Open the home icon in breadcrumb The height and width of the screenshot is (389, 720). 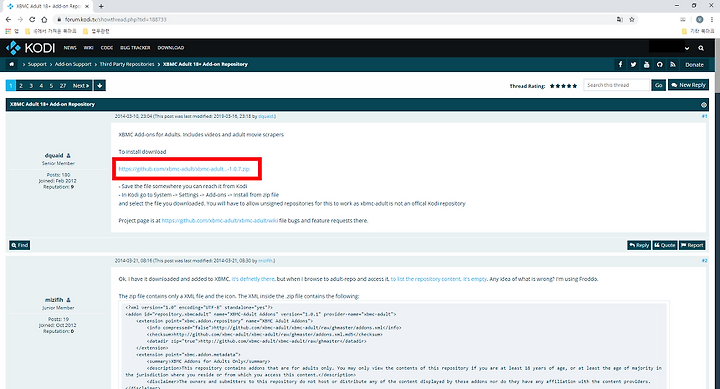tap(11, 64)
